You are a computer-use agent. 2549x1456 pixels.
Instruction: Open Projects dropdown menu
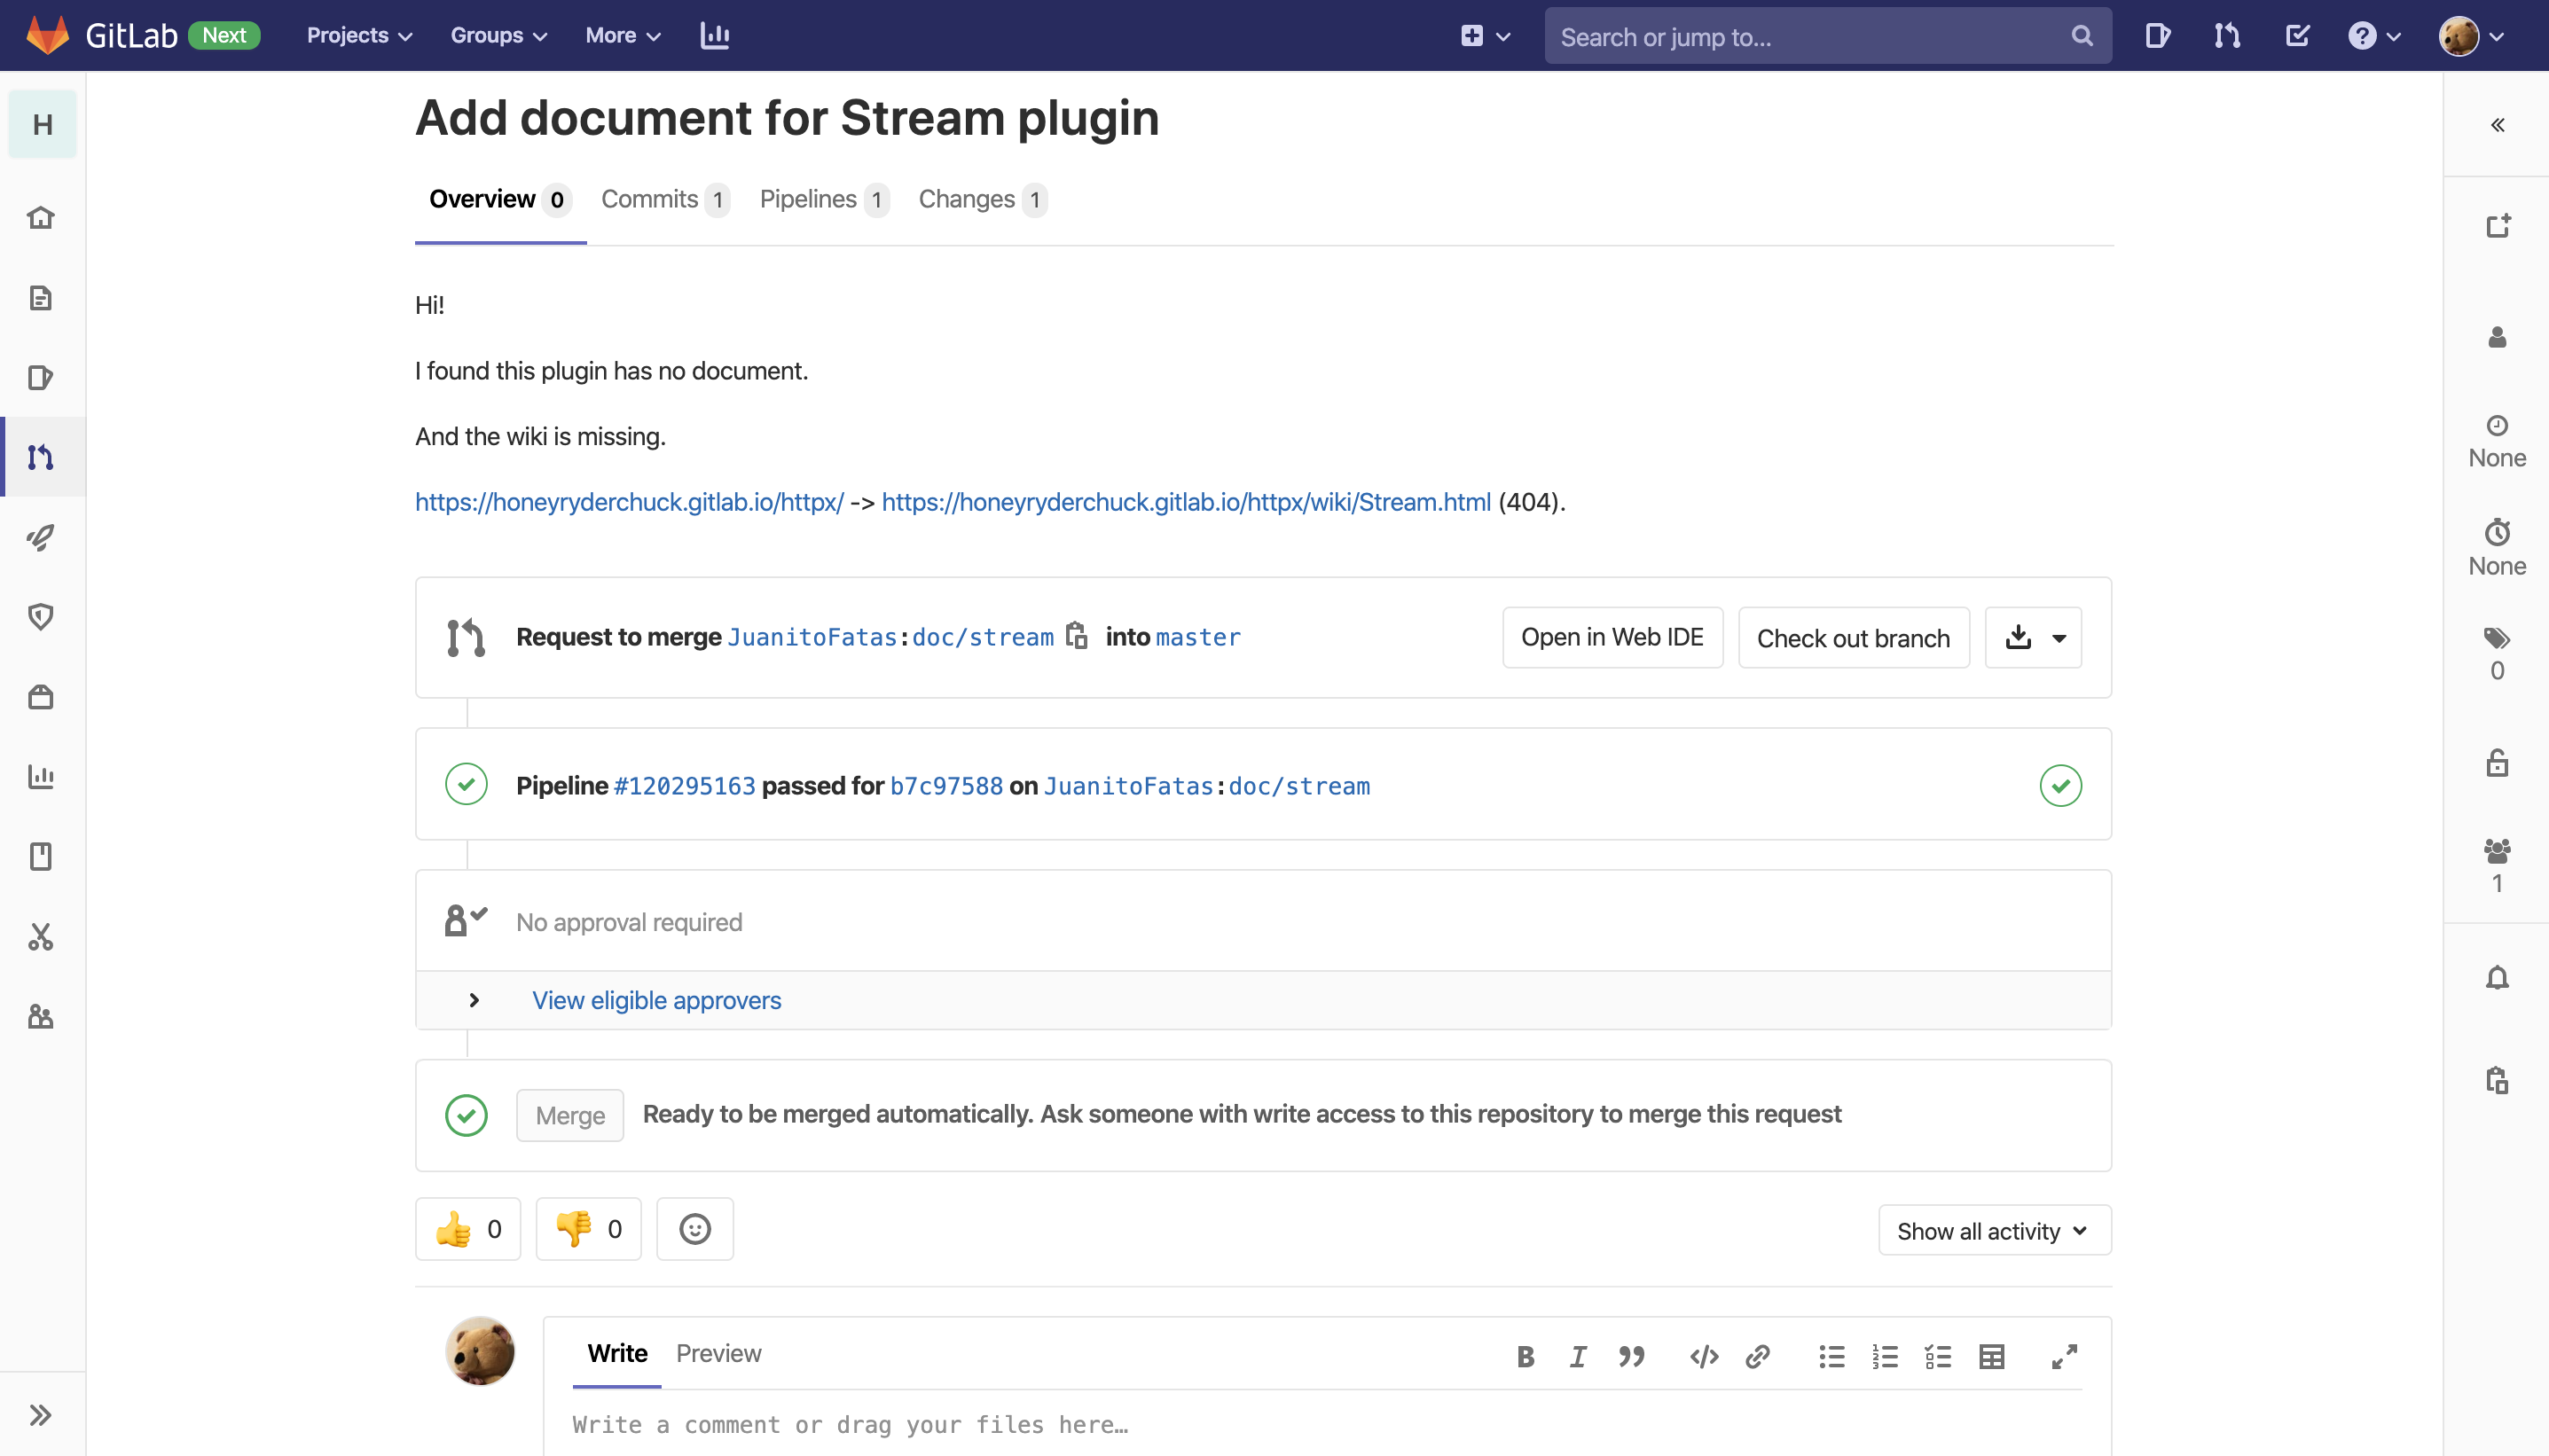[359, 35]
